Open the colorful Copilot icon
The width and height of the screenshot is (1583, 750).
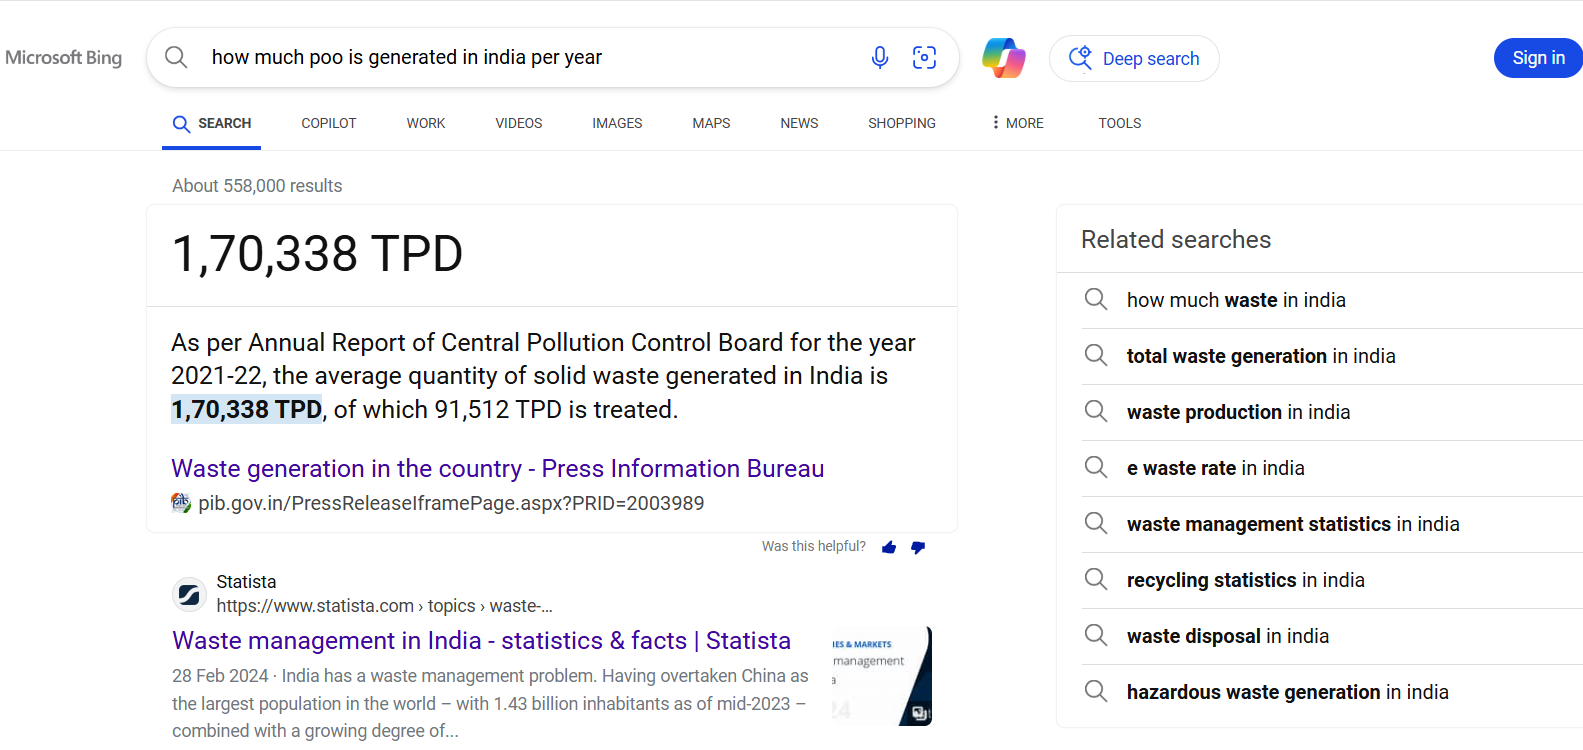[1004, 58]
